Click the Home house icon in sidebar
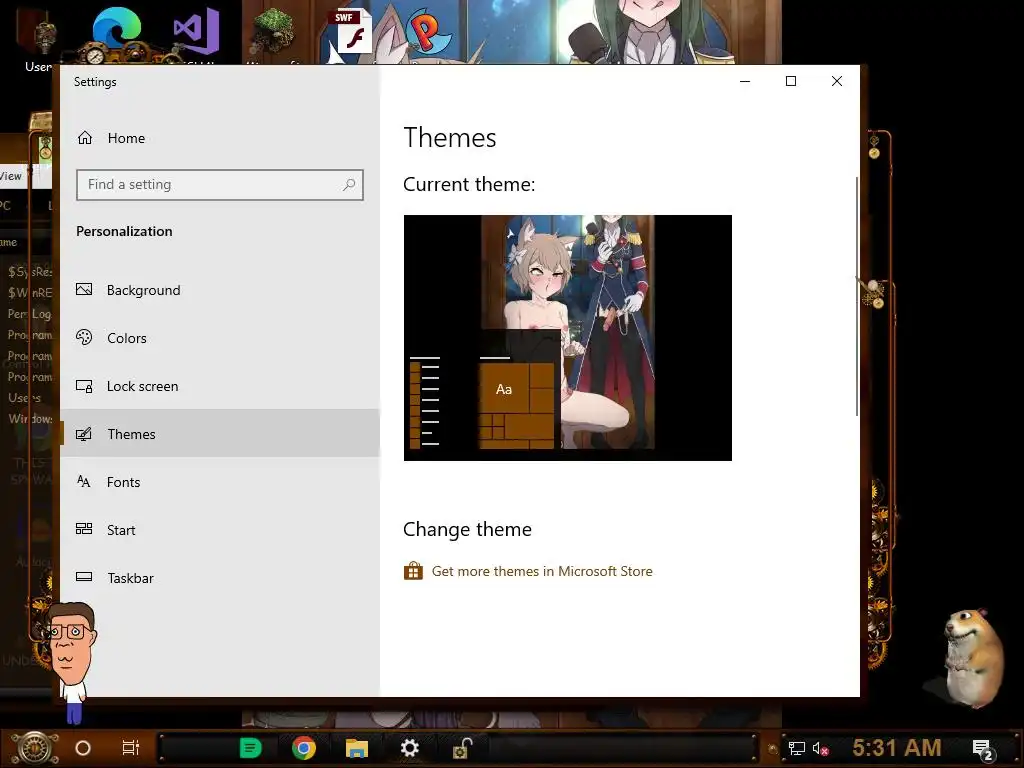1024x768 pixels. (85, 138)
